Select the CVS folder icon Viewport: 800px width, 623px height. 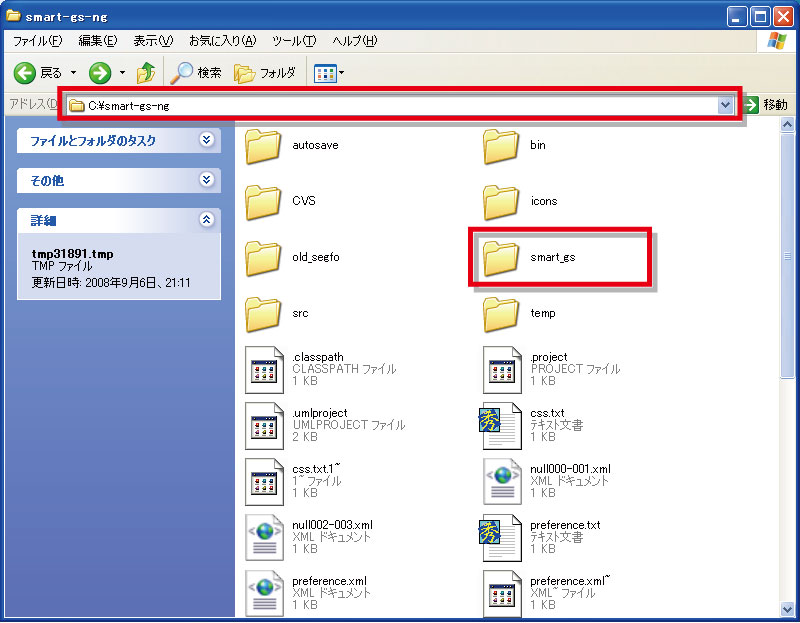click(x=263, y=203)
